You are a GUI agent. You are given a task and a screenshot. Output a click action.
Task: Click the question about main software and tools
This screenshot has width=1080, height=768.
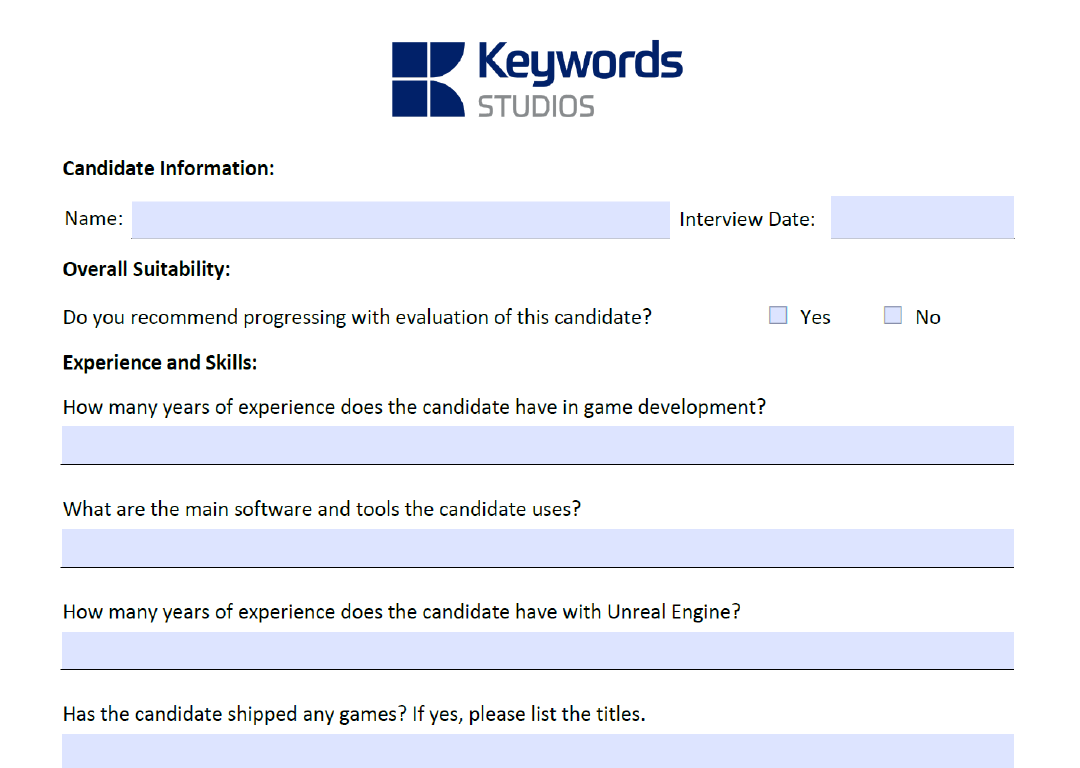(x=321, y=508)
